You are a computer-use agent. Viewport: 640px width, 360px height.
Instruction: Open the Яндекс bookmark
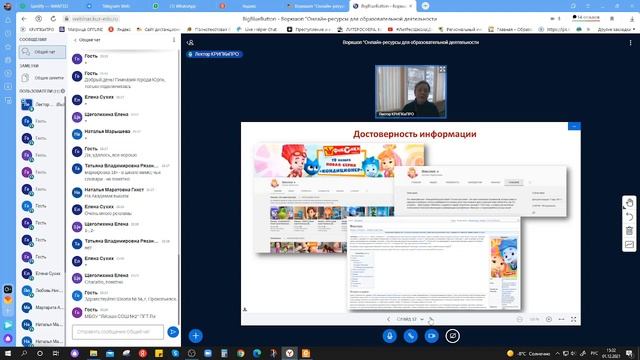click(120, 29)
